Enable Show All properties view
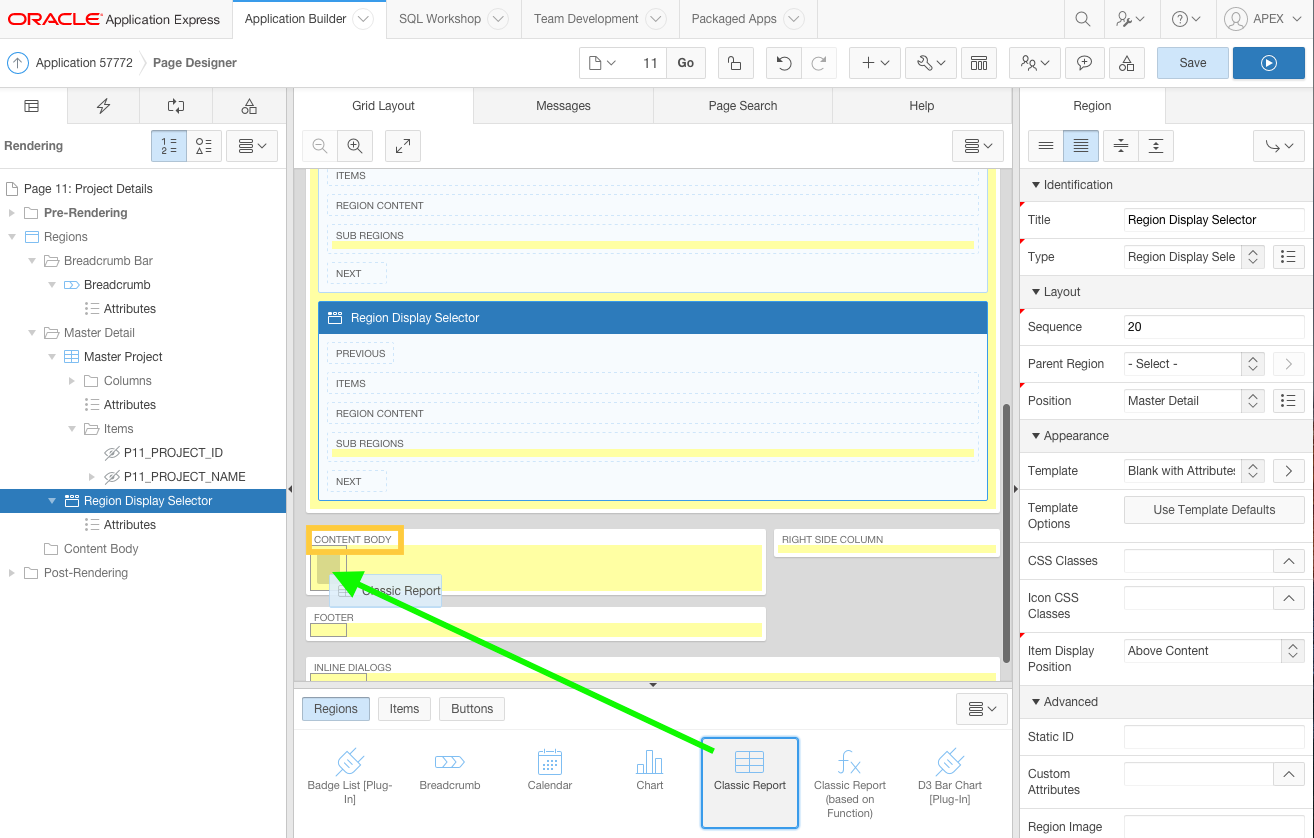This screenshot has width=1314, height=838. tap(1080, 146)
